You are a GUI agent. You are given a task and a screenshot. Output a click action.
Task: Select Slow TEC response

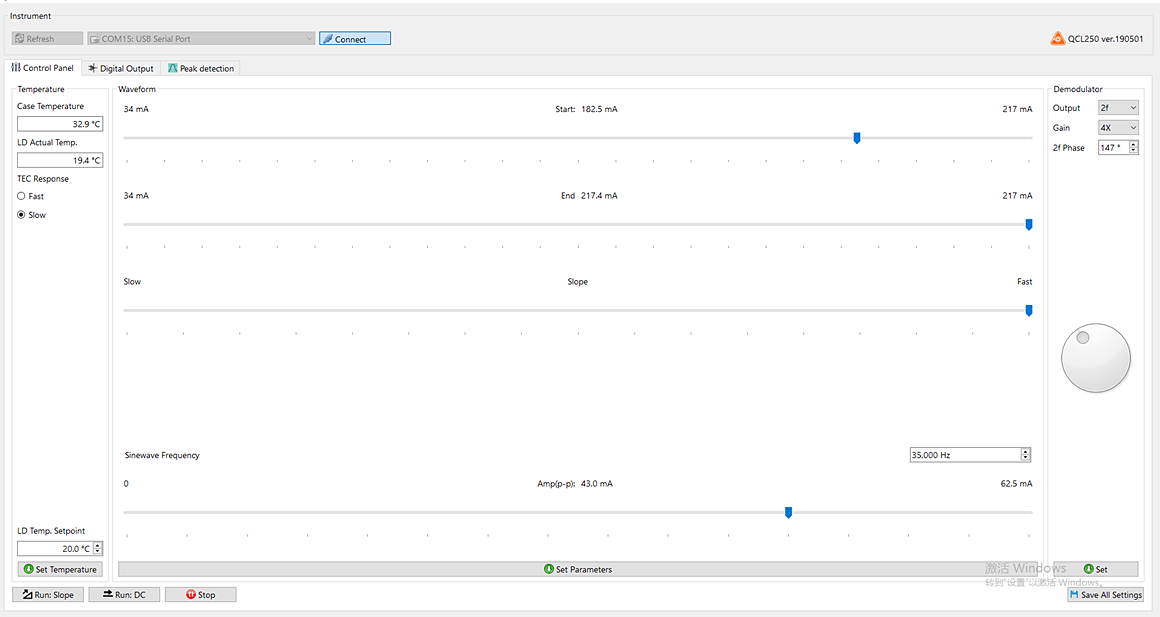tap(22, 215)
